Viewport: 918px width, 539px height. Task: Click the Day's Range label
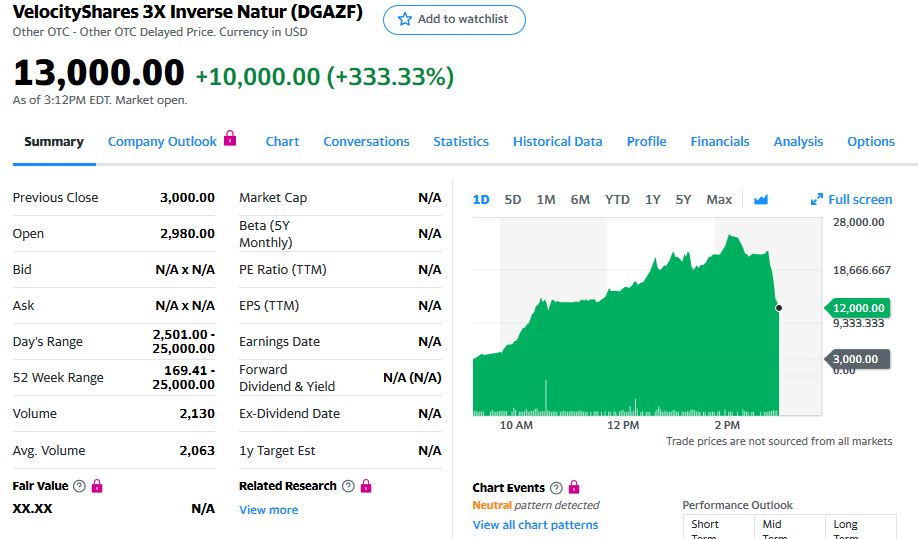point(47,342)
